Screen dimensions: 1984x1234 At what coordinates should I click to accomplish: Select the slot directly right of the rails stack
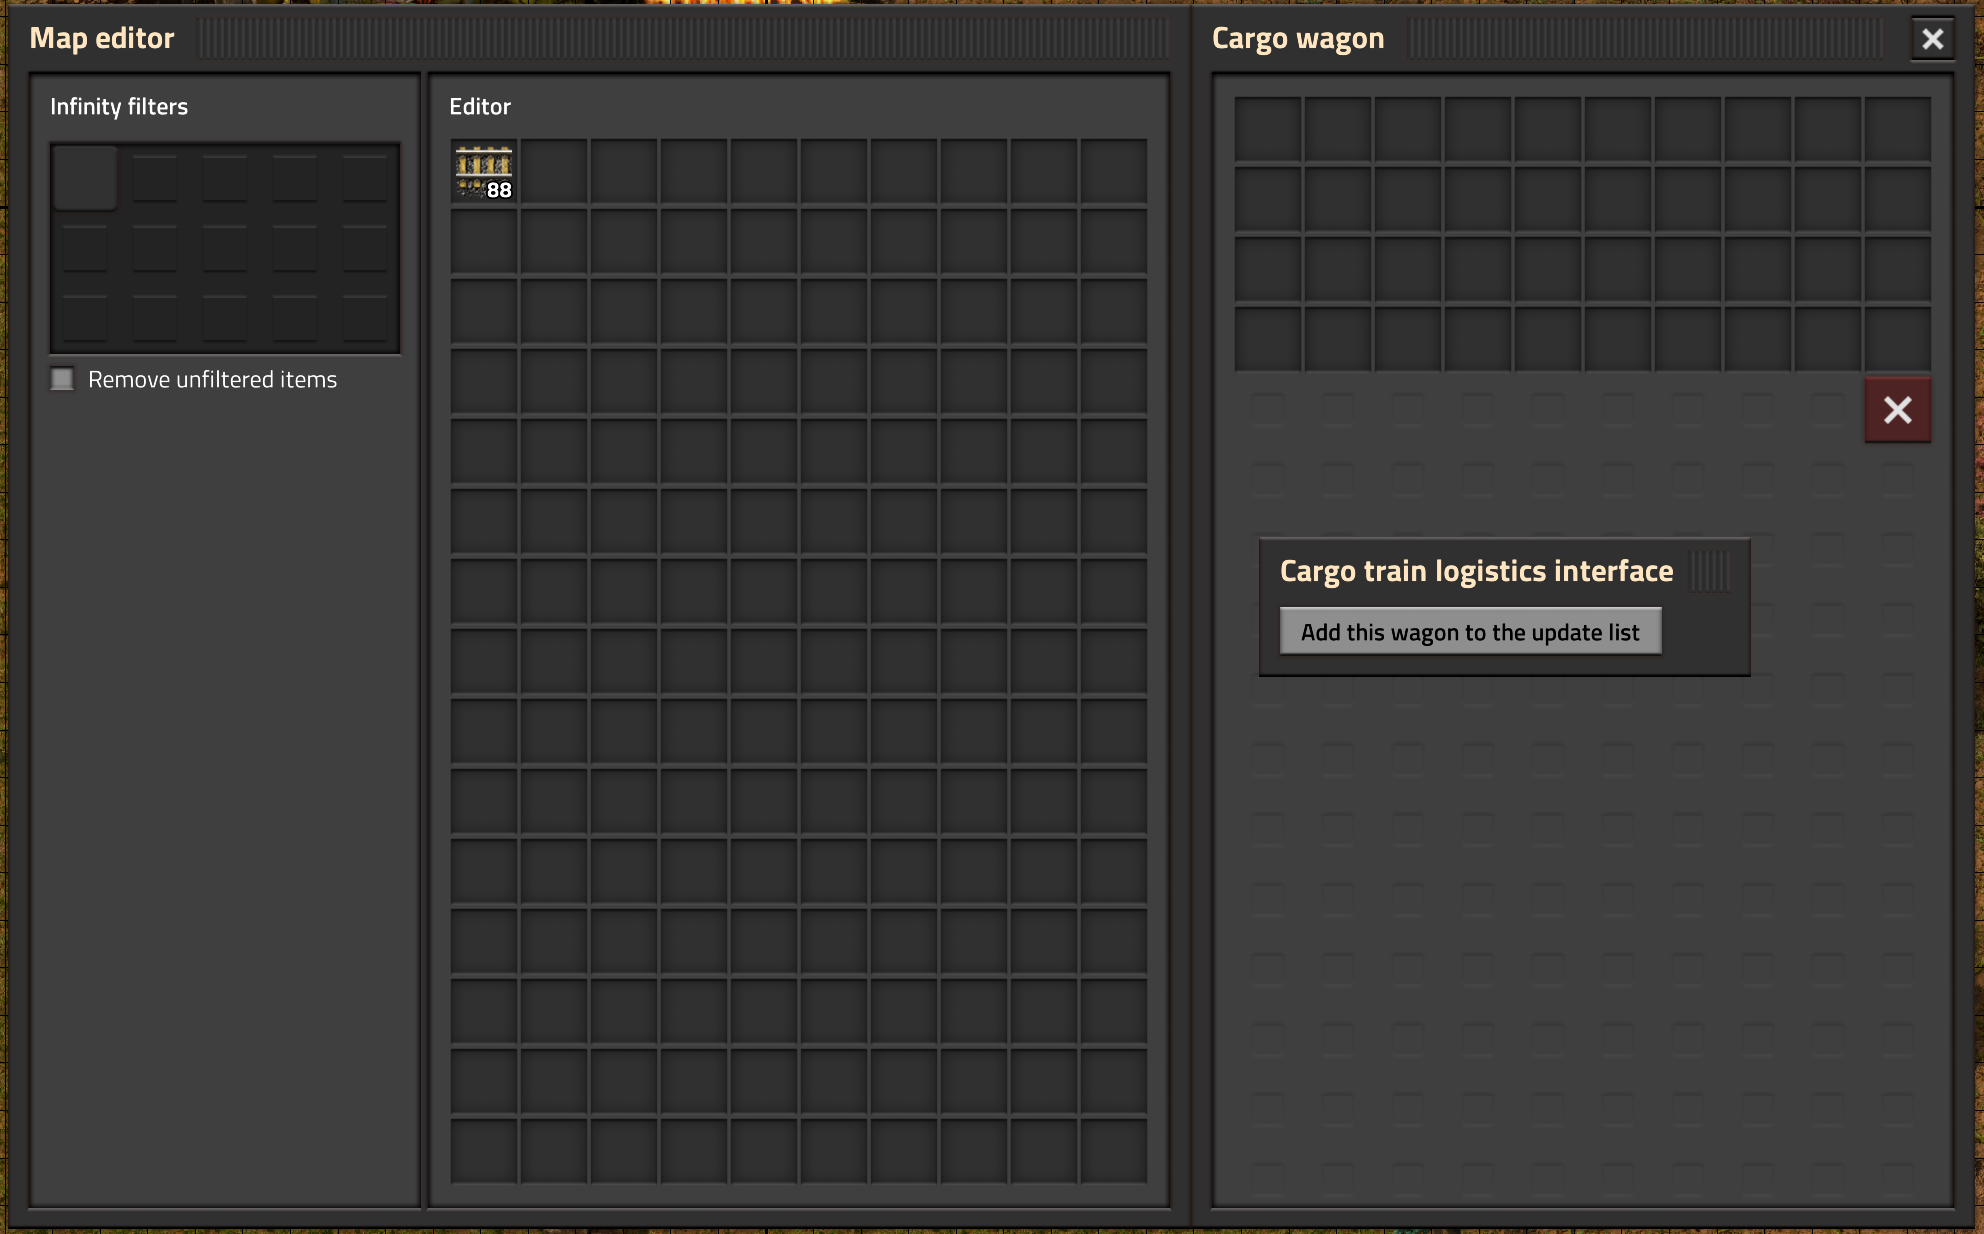[553, 171]
